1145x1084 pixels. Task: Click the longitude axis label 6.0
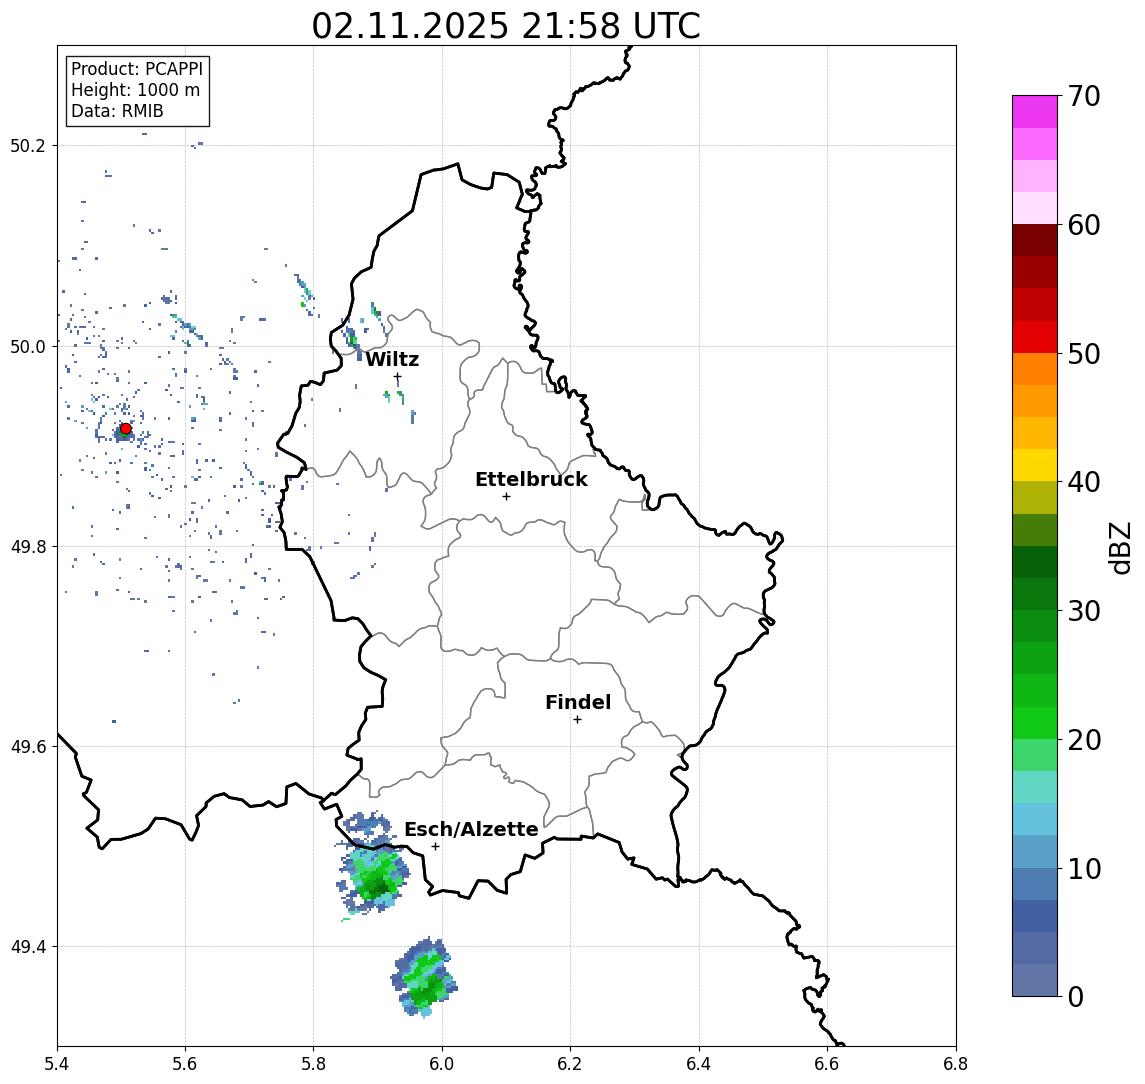point(442,1063)
